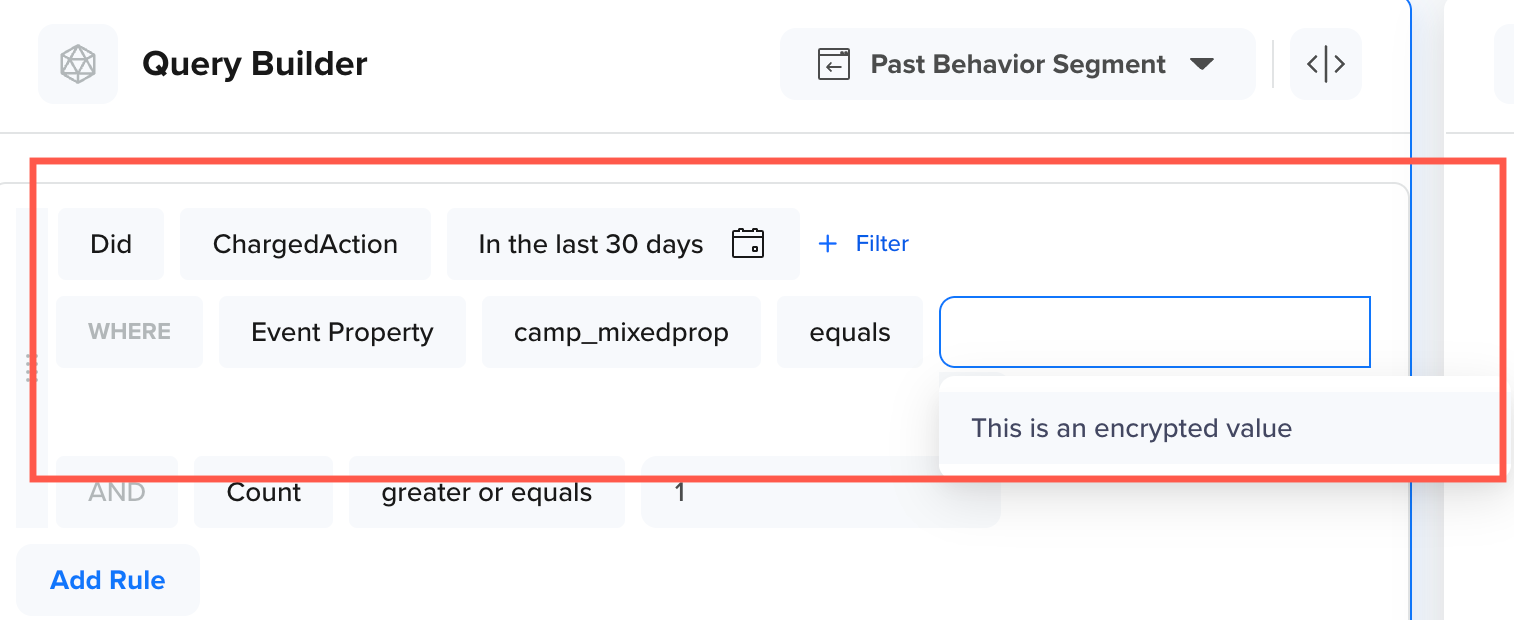Click the Query Builder hexagon logo icon
Viewport: 1514px width, 620px height.
pyautogui.click(x=77, y=63)
